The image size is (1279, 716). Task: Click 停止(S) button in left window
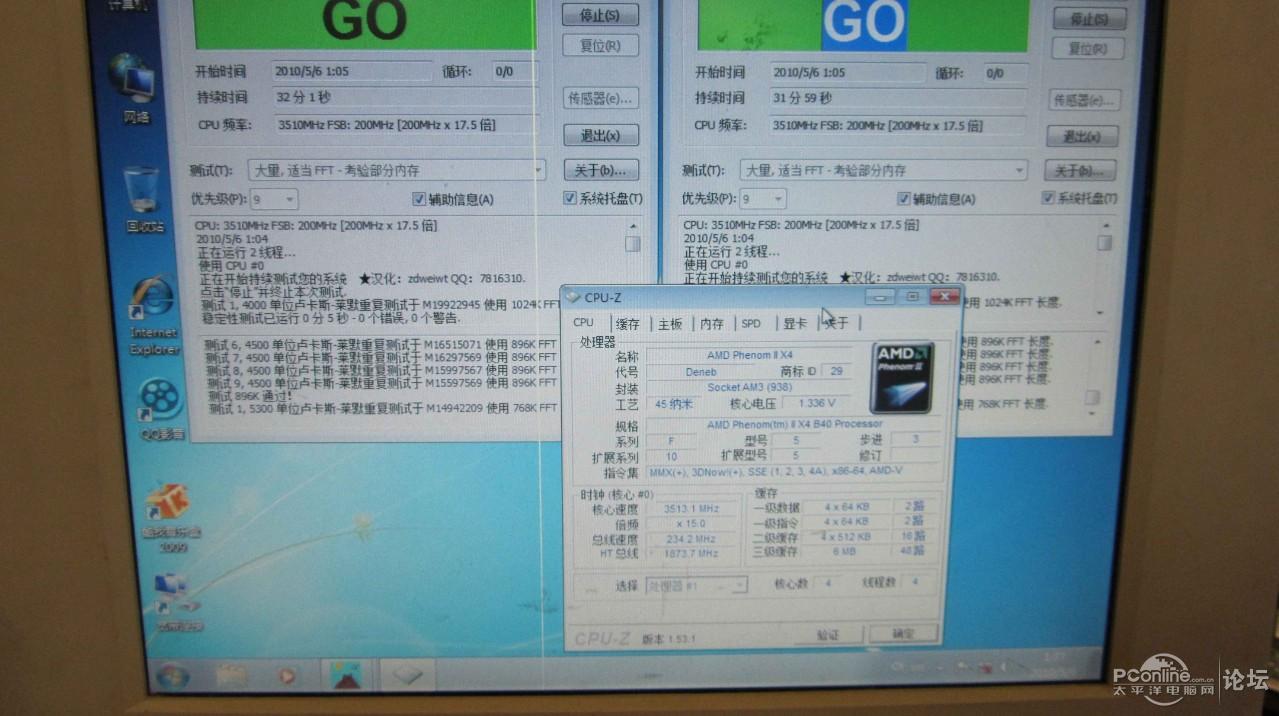click(600, 15)
